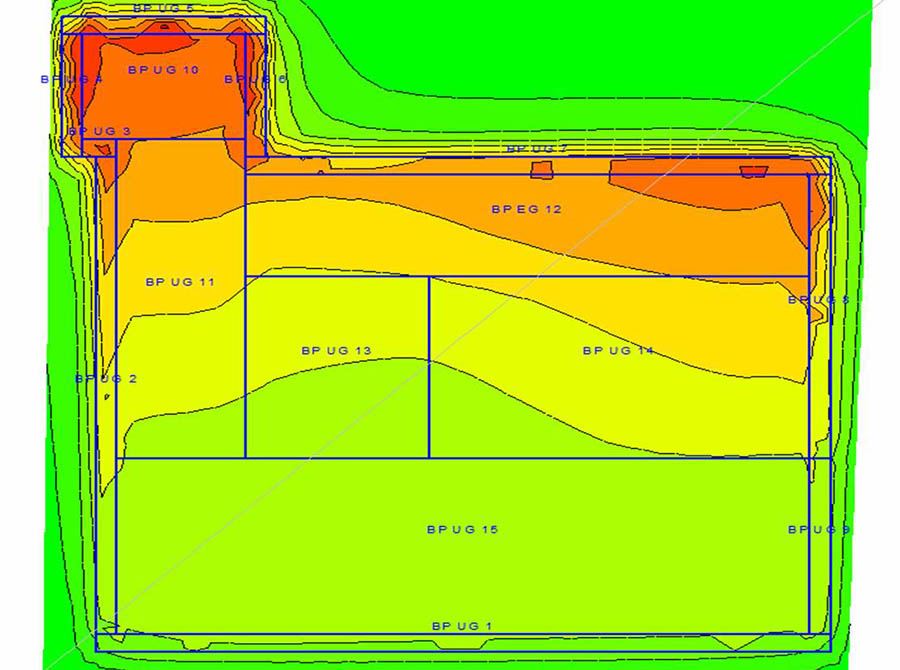The image size is (900, 670).
Task: Click the BP UG 11 label
Action: pos(180,282)
